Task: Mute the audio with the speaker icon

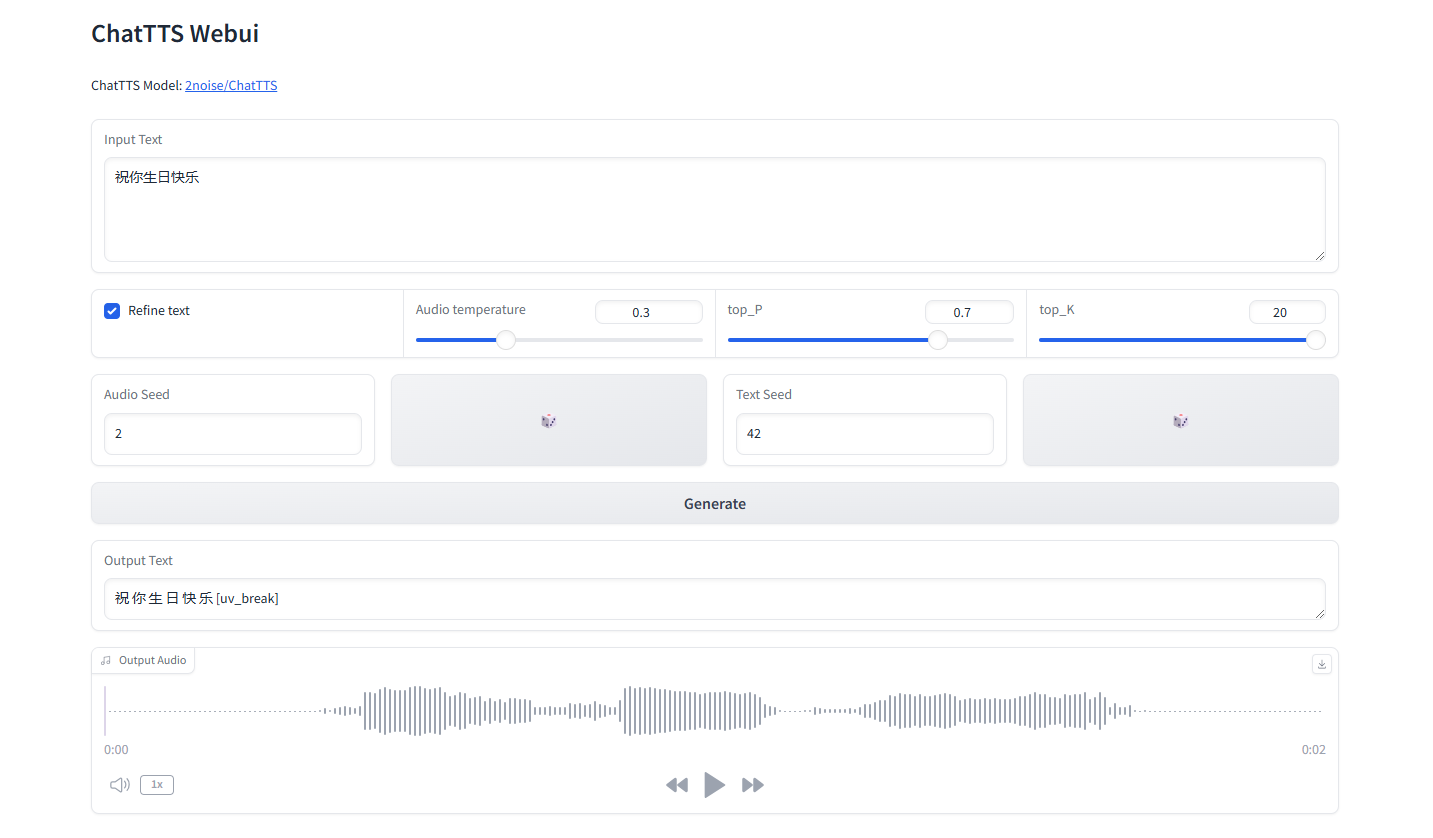Action: 120,785
